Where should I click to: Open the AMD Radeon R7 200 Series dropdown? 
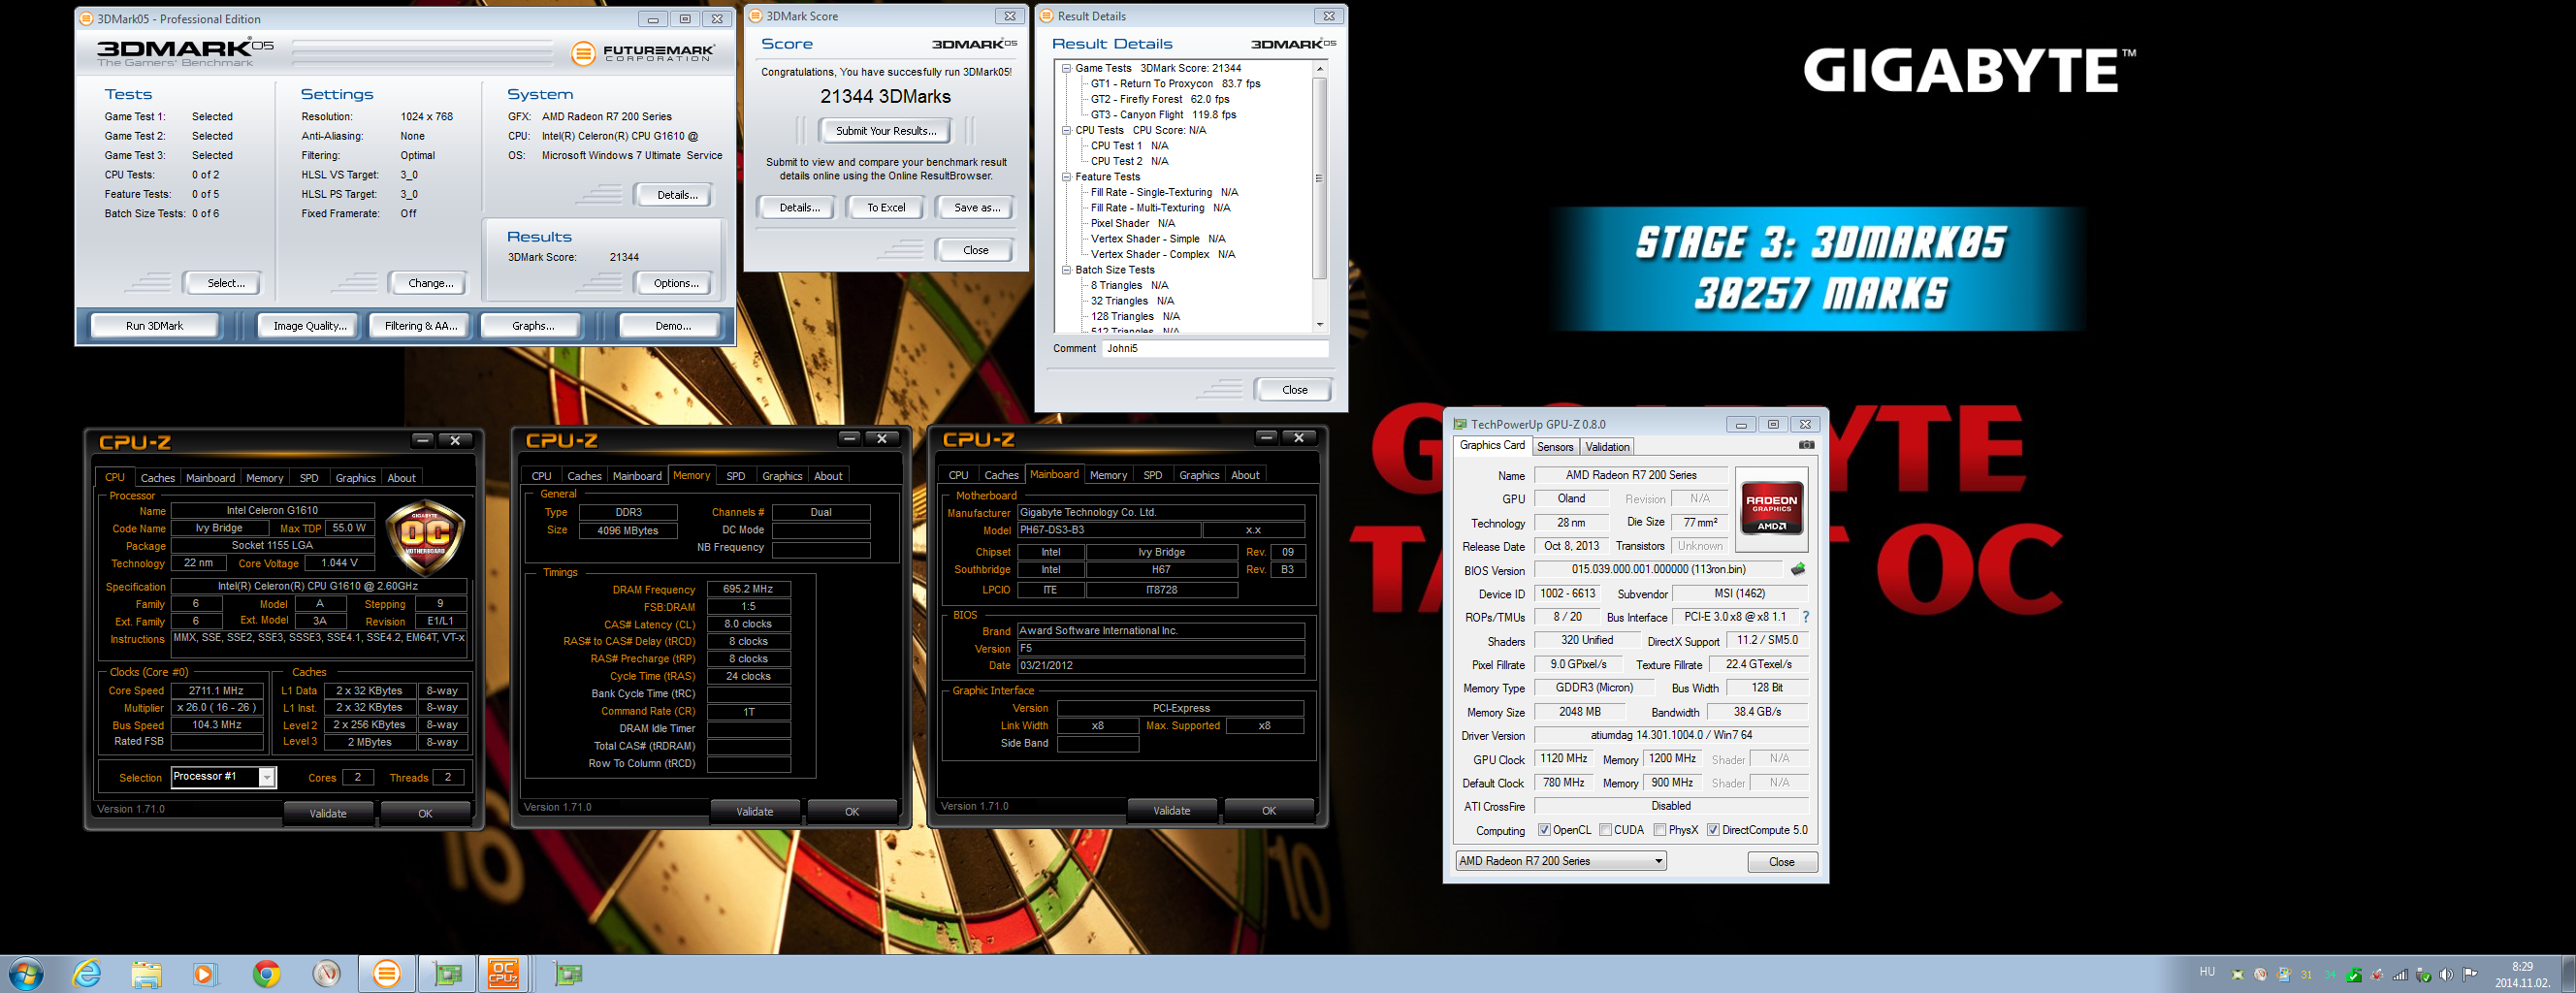[x=1561, y=861]
